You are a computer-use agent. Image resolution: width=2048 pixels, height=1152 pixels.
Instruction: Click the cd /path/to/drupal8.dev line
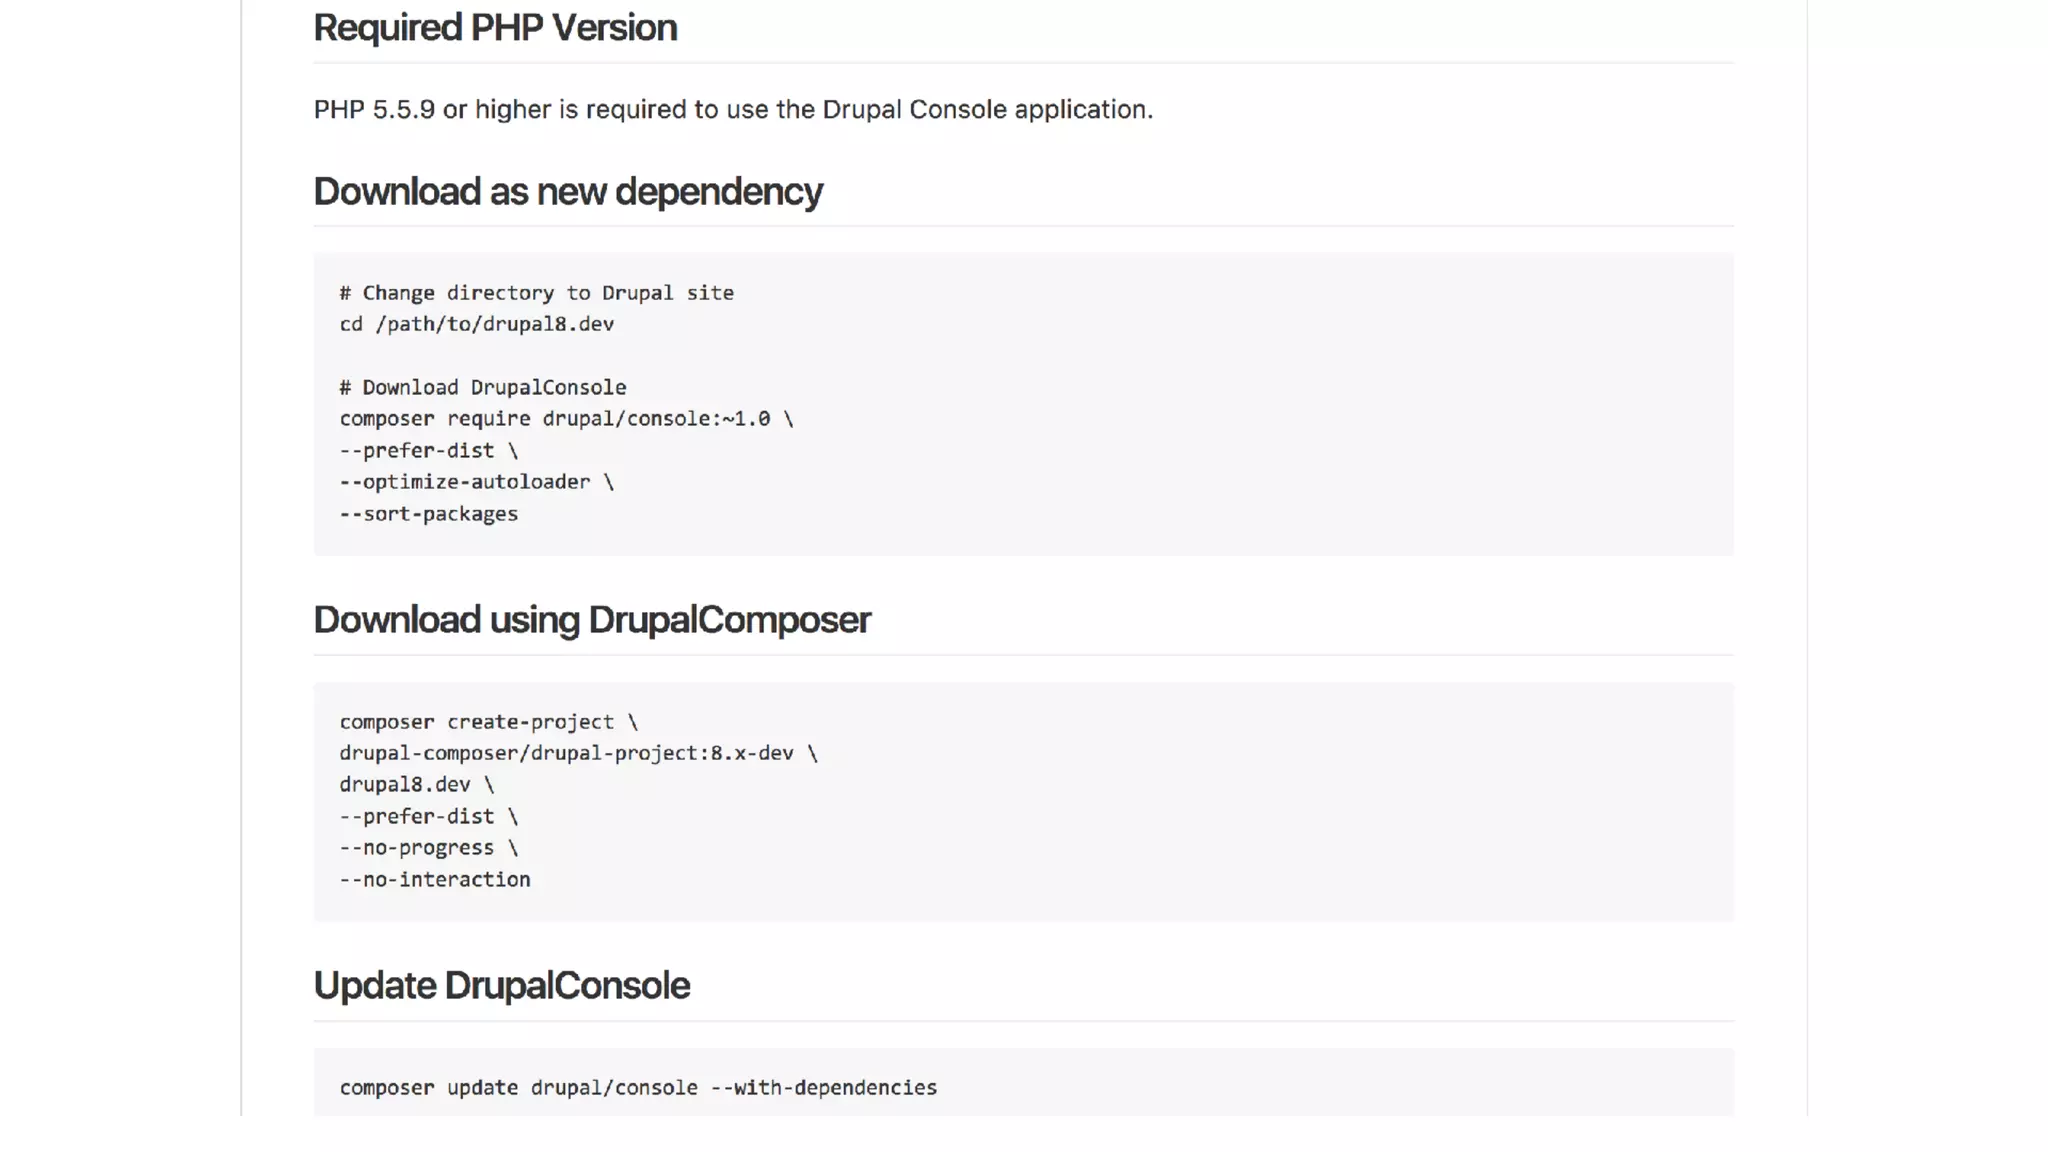[476, 324]
